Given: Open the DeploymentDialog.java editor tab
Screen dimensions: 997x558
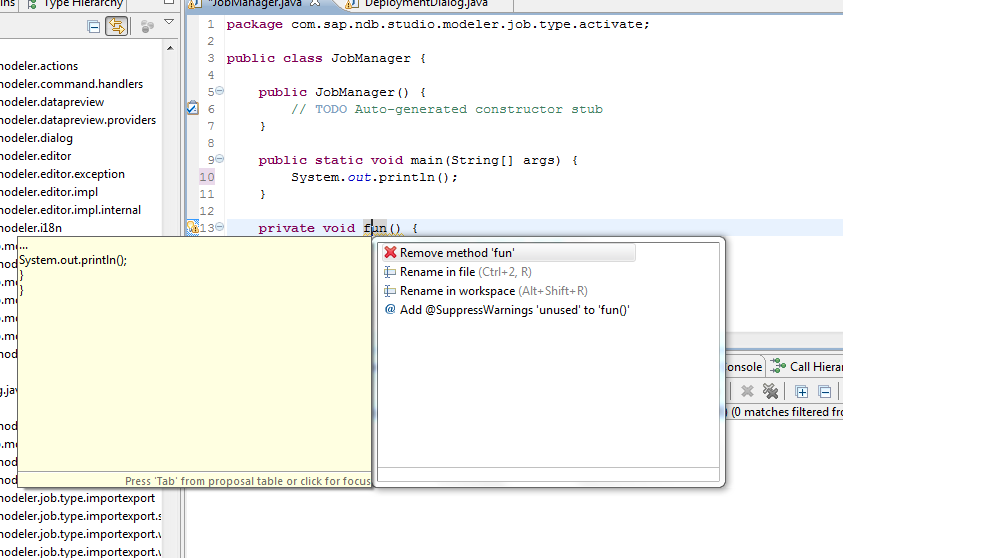Looking at the screenshot, I should [x=426, y=4].
